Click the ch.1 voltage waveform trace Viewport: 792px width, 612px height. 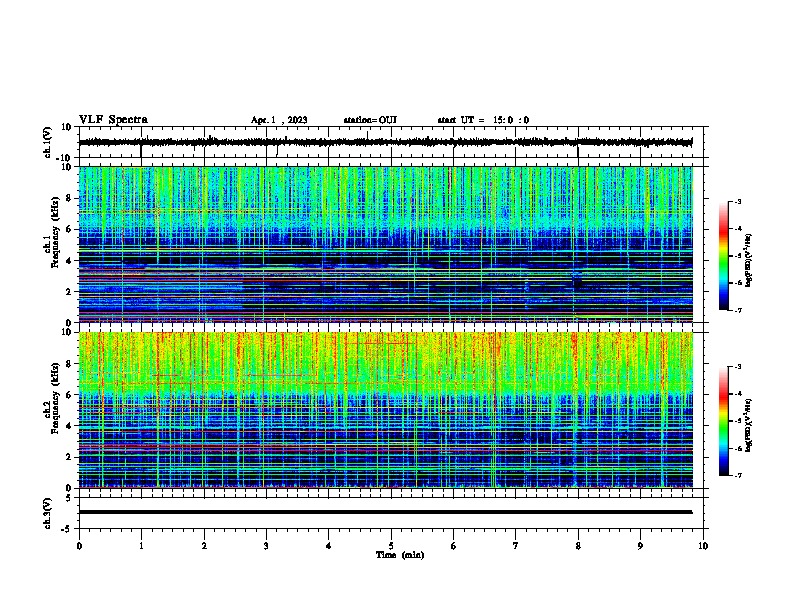point(386,142)
